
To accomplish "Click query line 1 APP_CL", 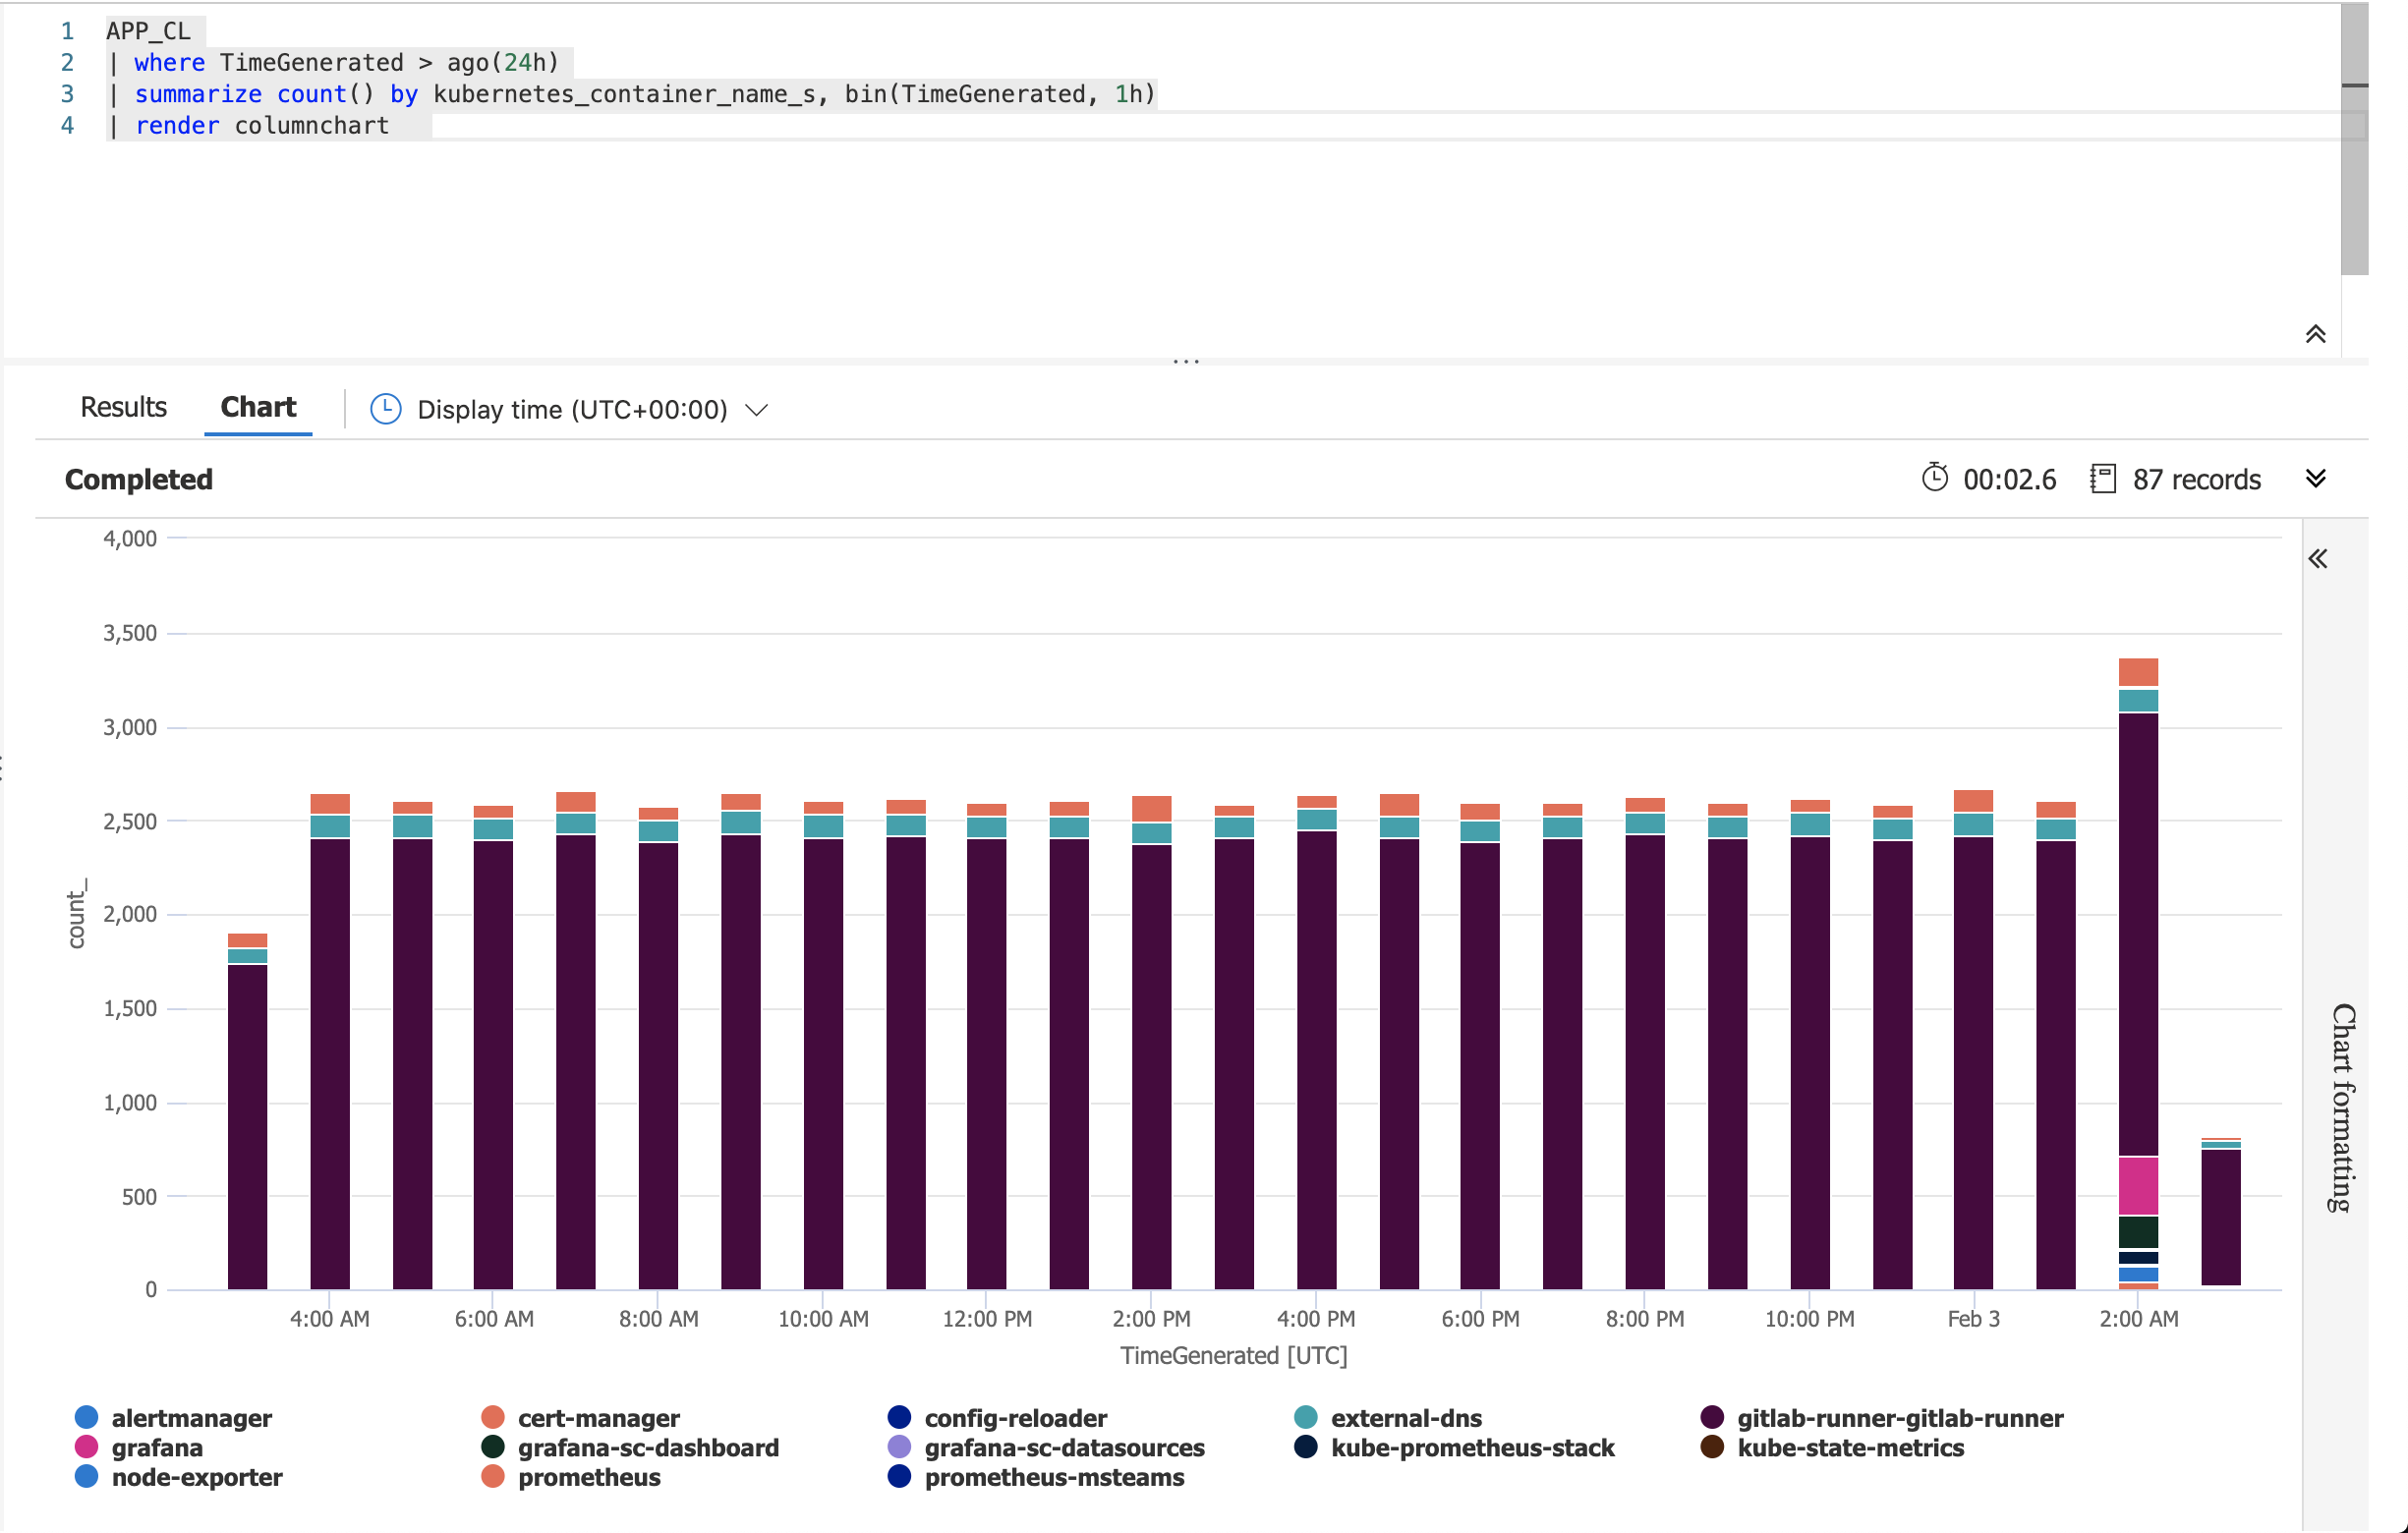I will [148, 31].
